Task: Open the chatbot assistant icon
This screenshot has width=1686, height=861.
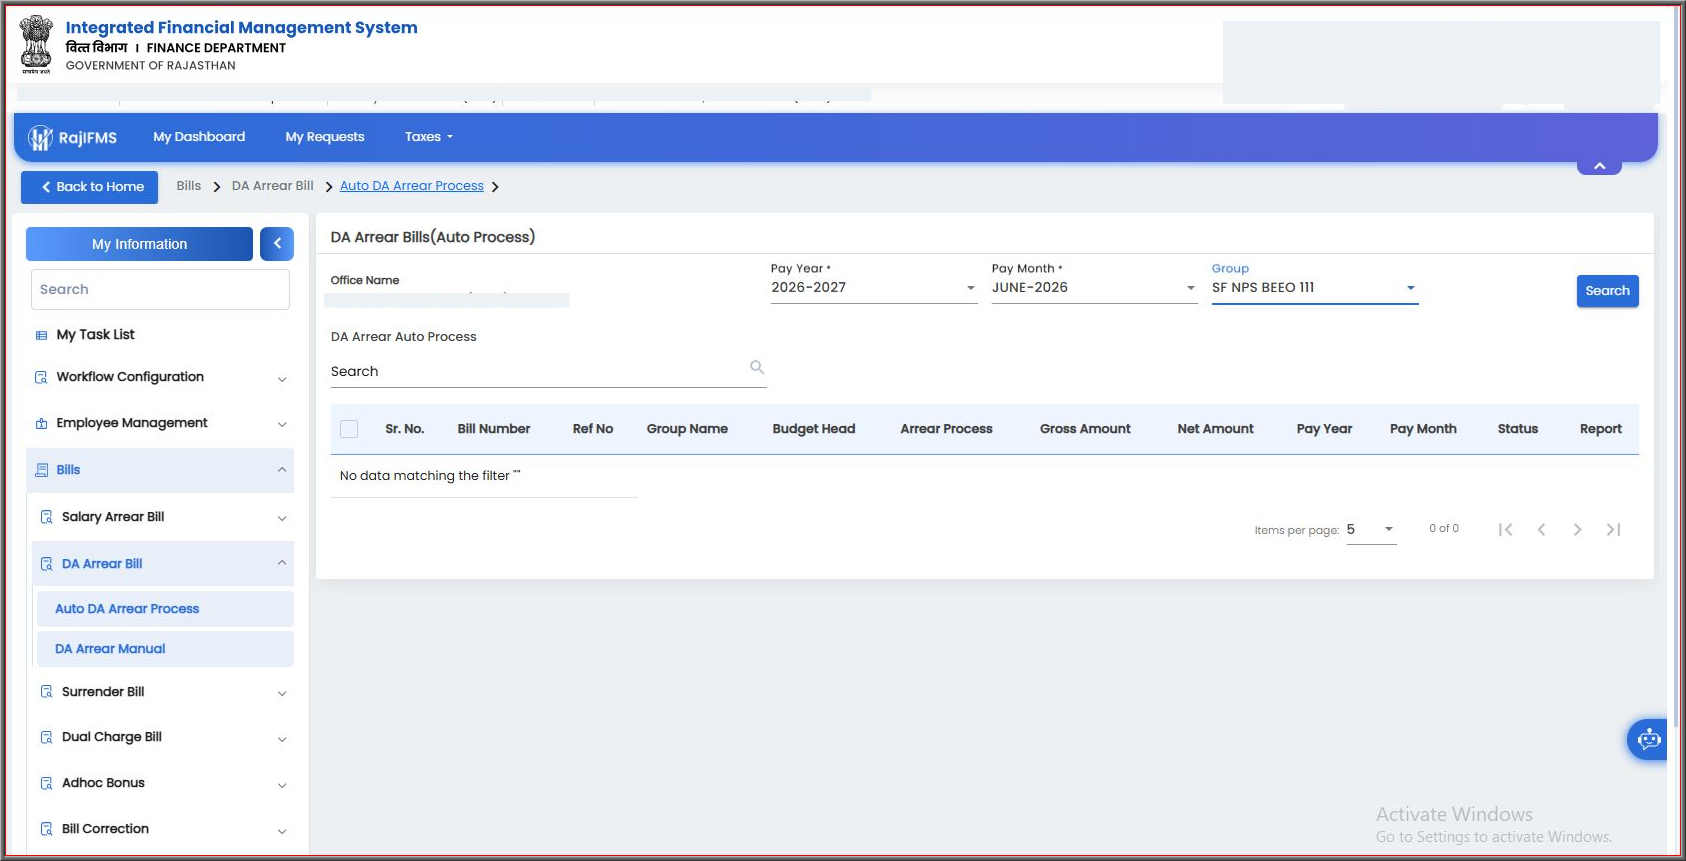Action: click(x=1648, y=740)
